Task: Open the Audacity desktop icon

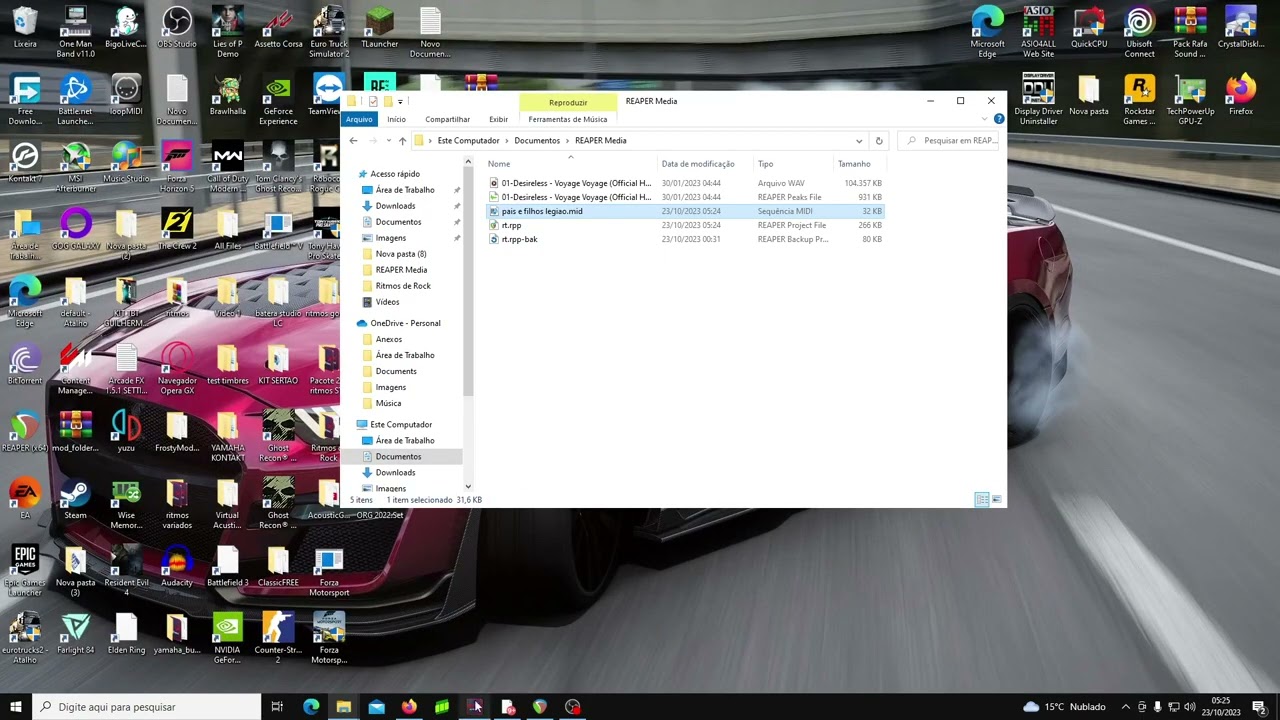Action: [x=177, y=567]
